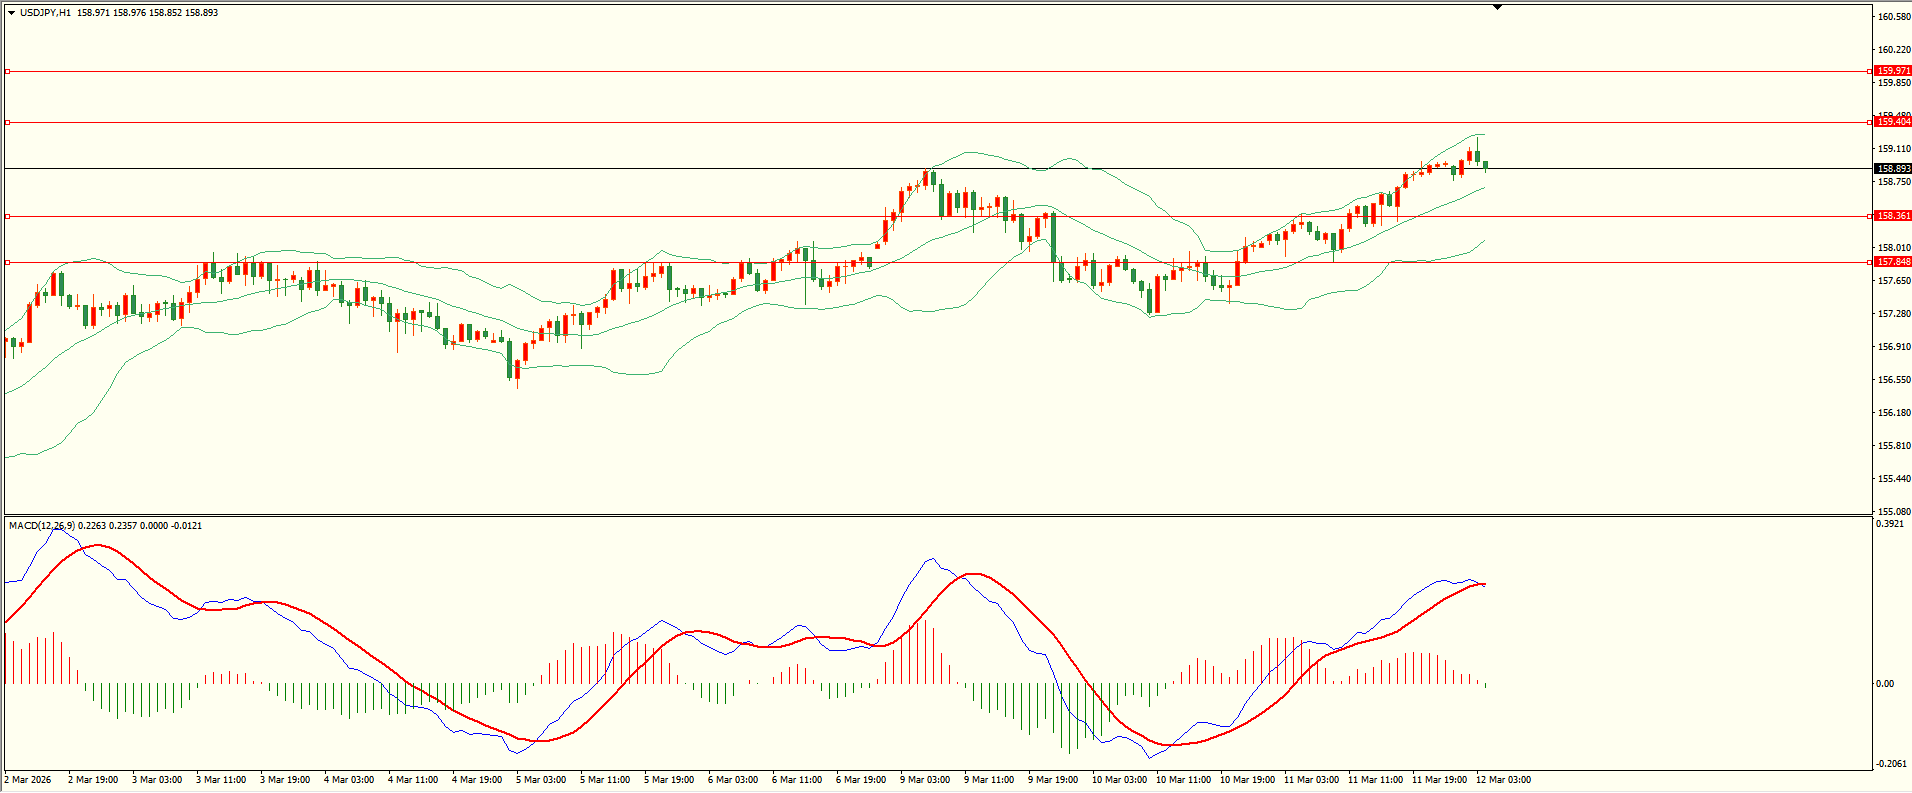Click the USDJPY,H1 symbol title text
1912x793 pixels.
coord(45,13)
